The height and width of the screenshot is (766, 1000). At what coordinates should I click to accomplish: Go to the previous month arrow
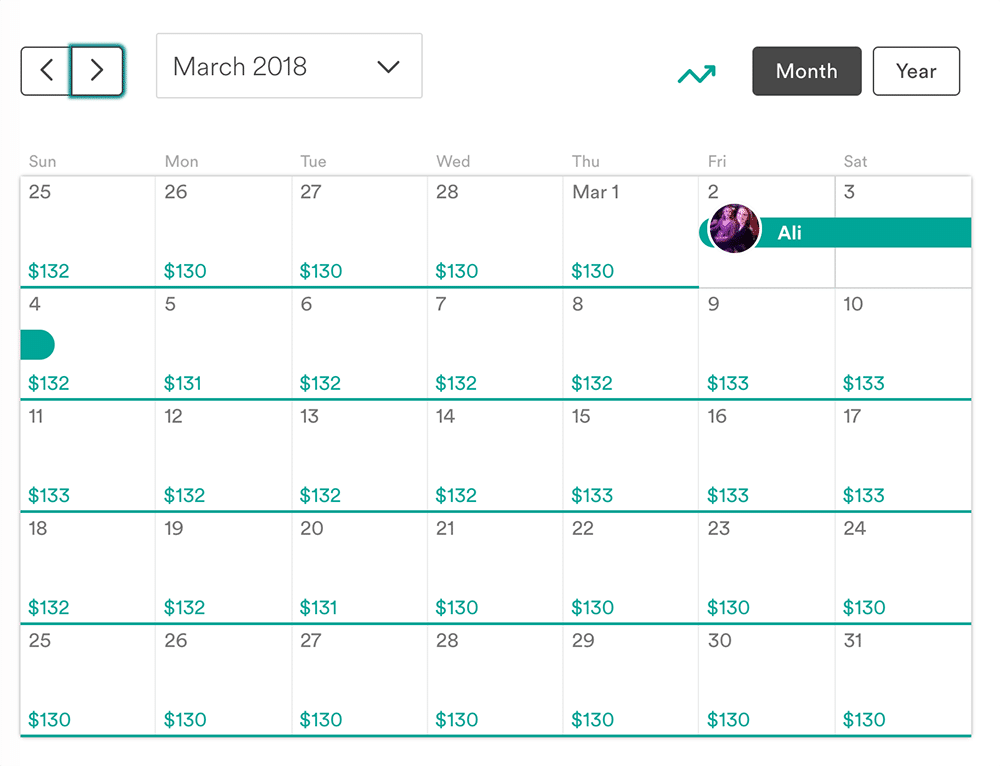pos(46,70)
